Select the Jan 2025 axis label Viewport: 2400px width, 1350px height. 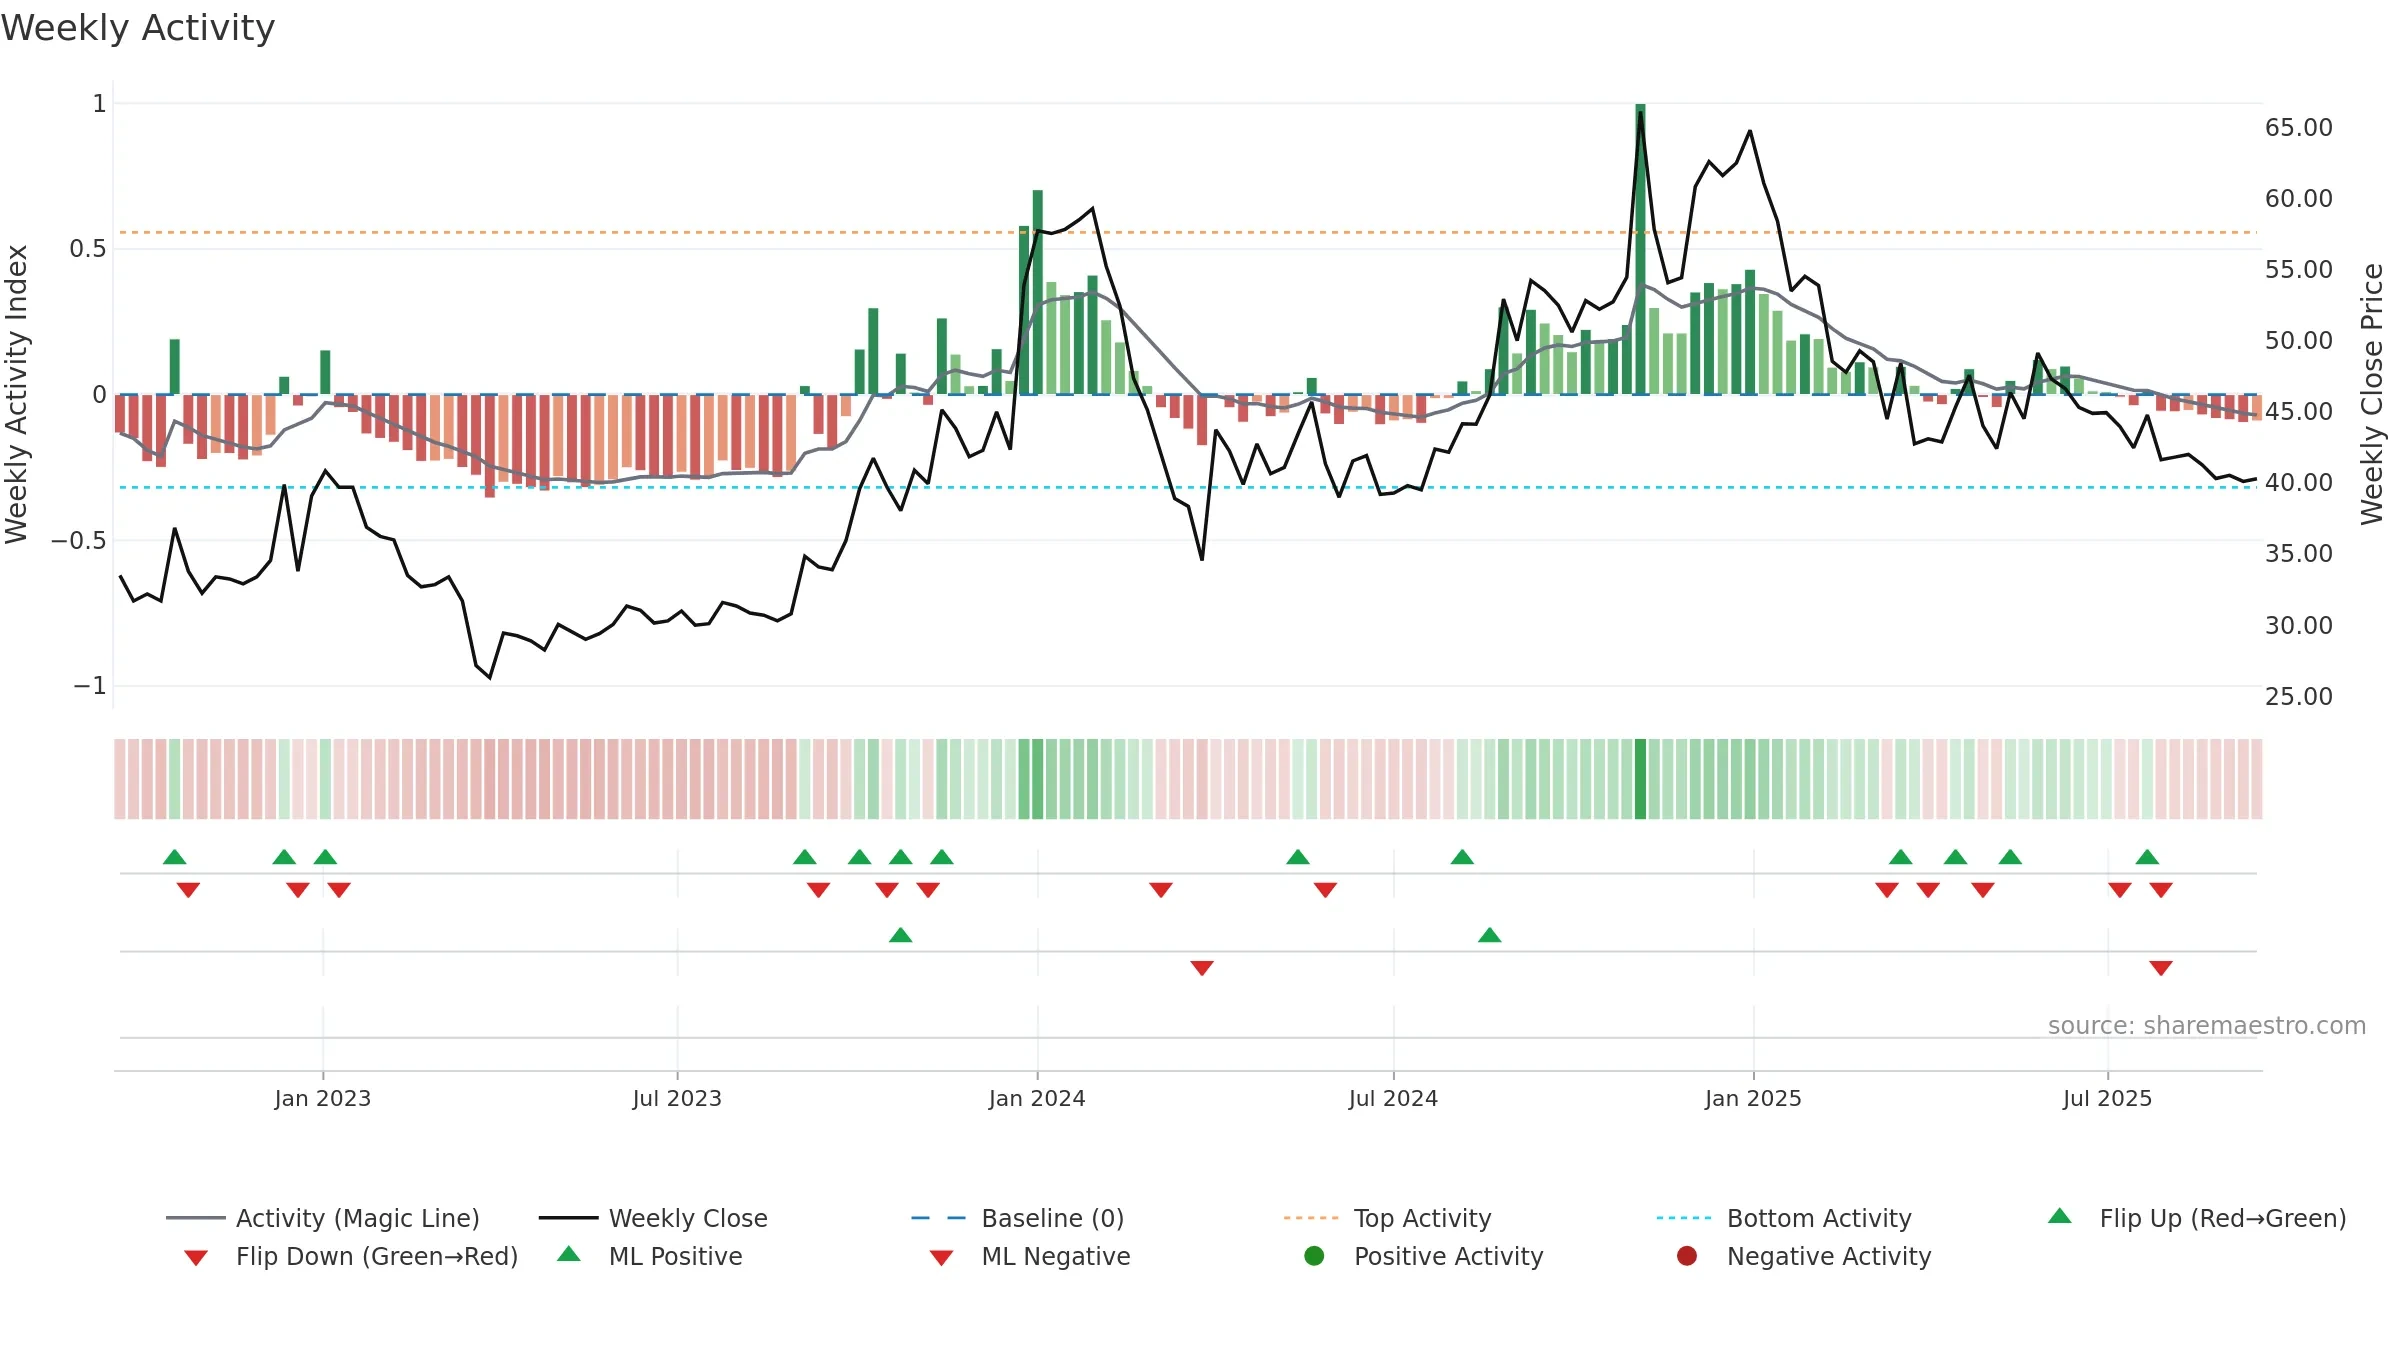[1753, 1098]
